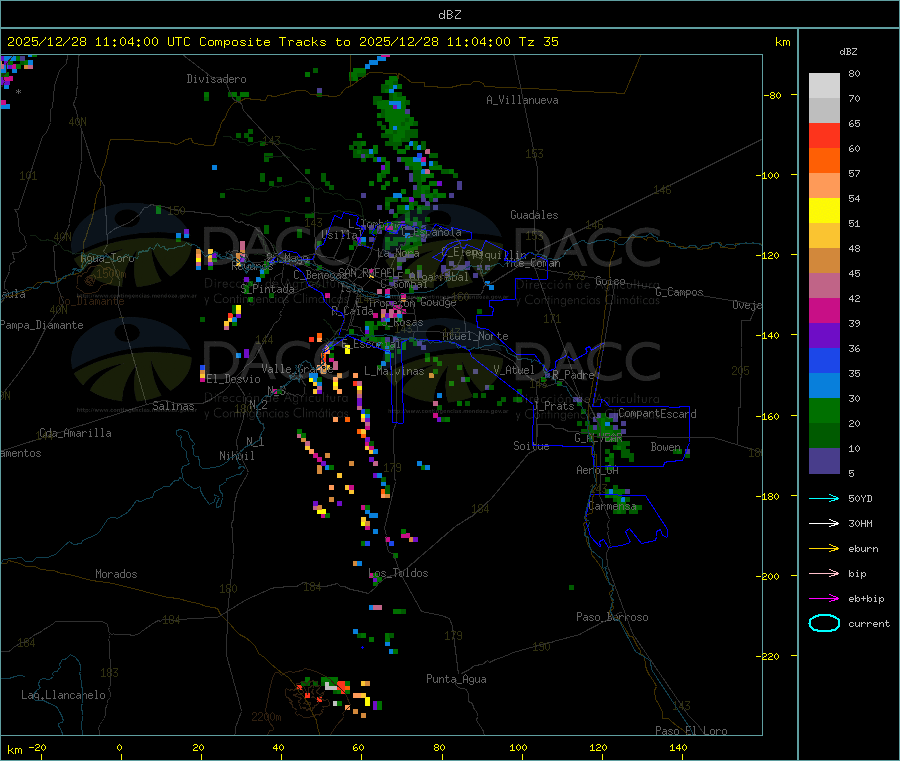Click the S_Pintada label

coord(267,289)
